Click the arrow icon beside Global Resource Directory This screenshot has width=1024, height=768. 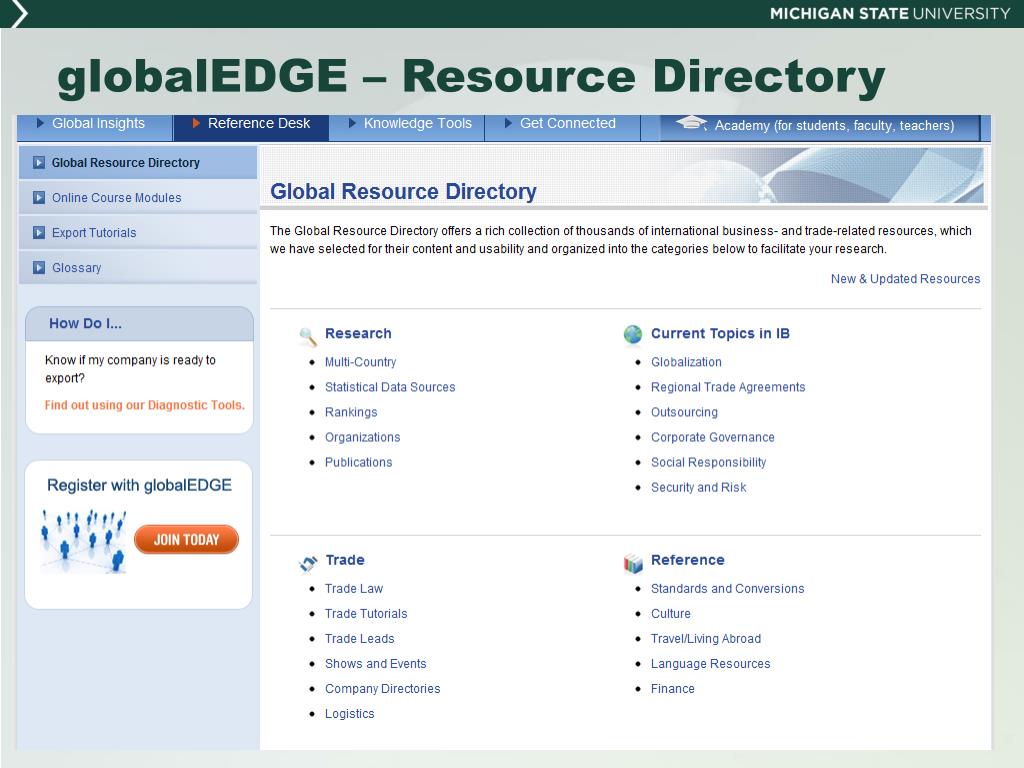point(39,163)
